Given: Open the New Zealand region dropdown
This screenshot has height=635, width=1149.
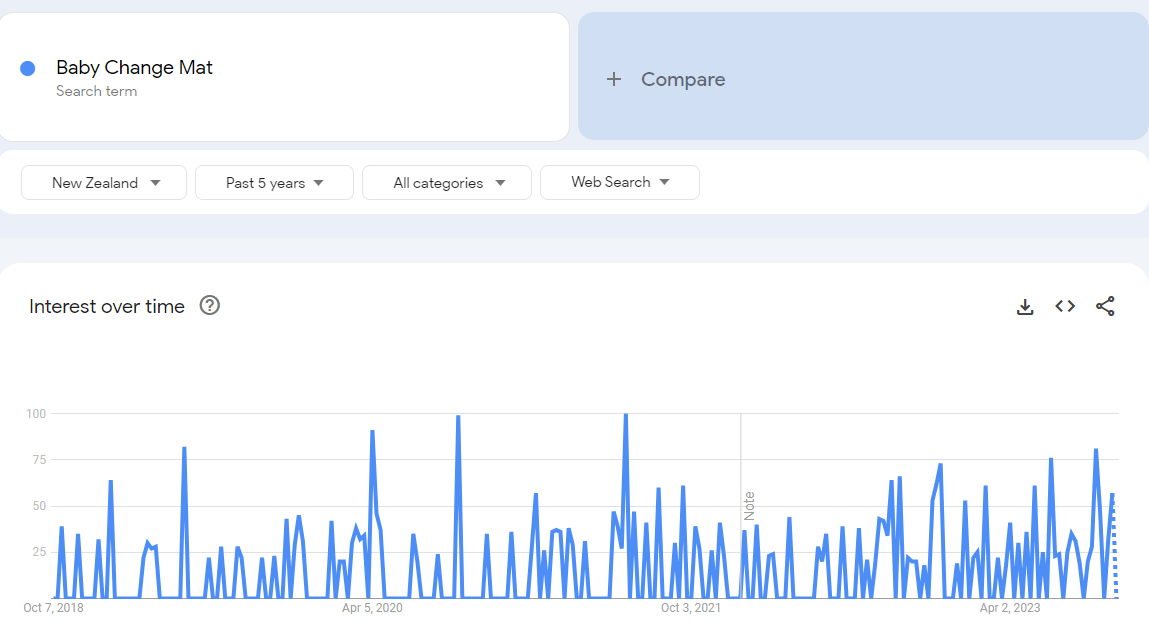Looking at the screenshot, I should click(104, 182).
